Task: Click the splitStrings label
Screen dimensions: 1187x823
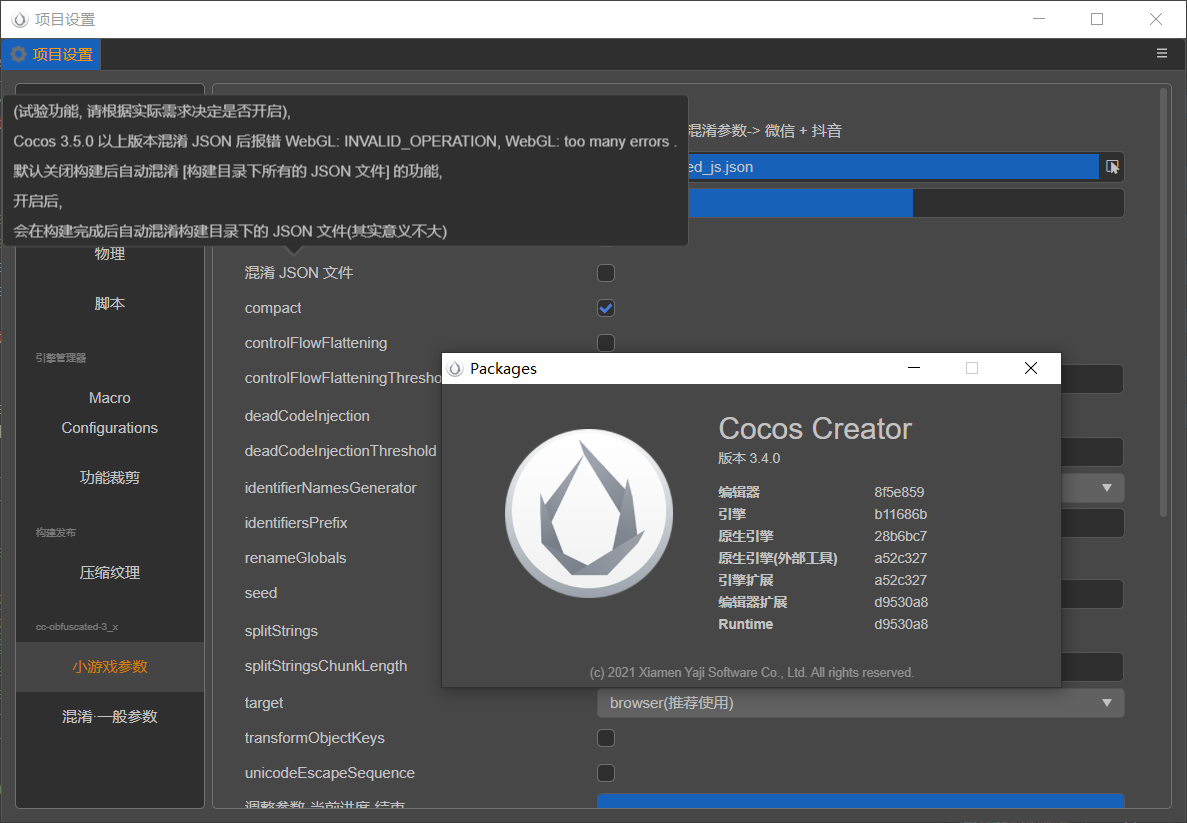Action: click(x=281, y=631)
